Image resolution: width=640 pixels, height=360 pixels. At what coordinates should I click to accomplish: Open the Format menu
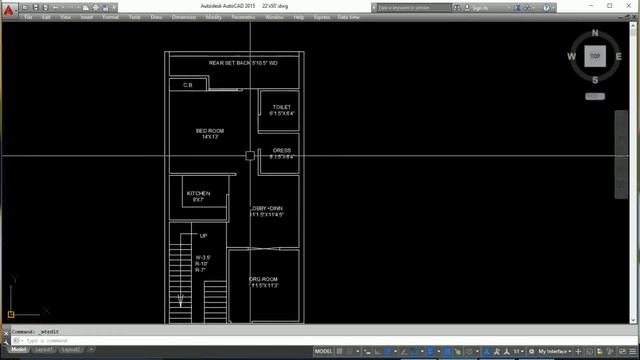click(111, 17)
